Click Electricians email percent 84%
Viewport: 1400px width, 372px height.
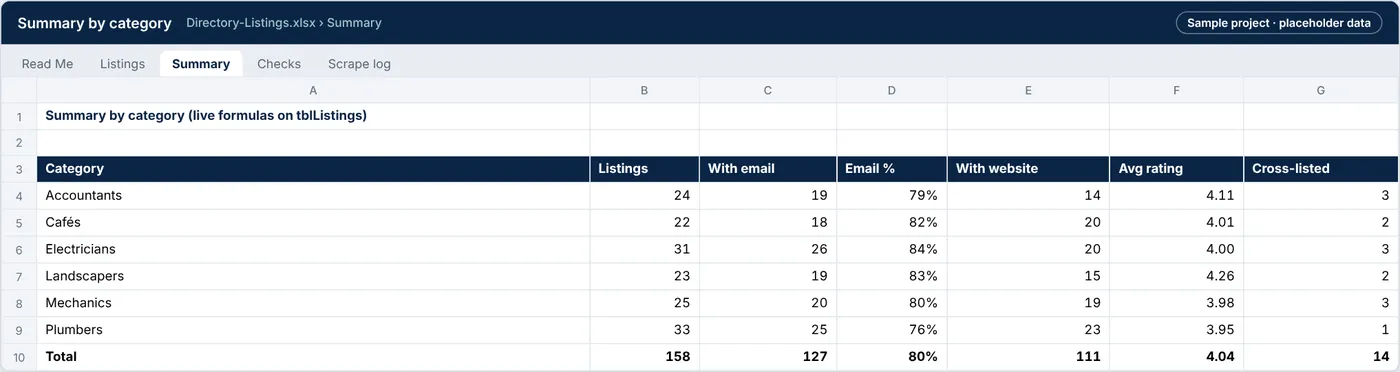coord(892,249)
